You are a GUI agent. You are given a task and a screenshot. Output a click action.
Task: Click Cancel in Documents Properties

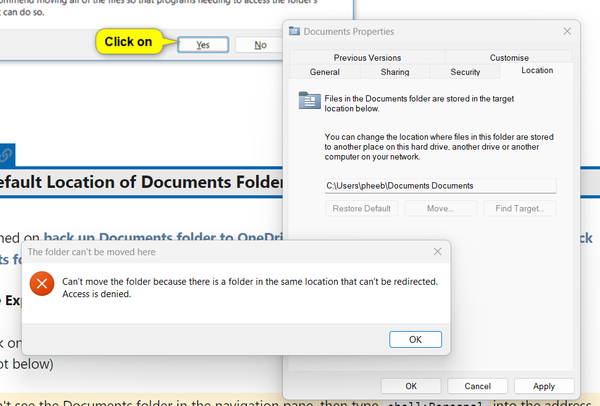[478, 386]
